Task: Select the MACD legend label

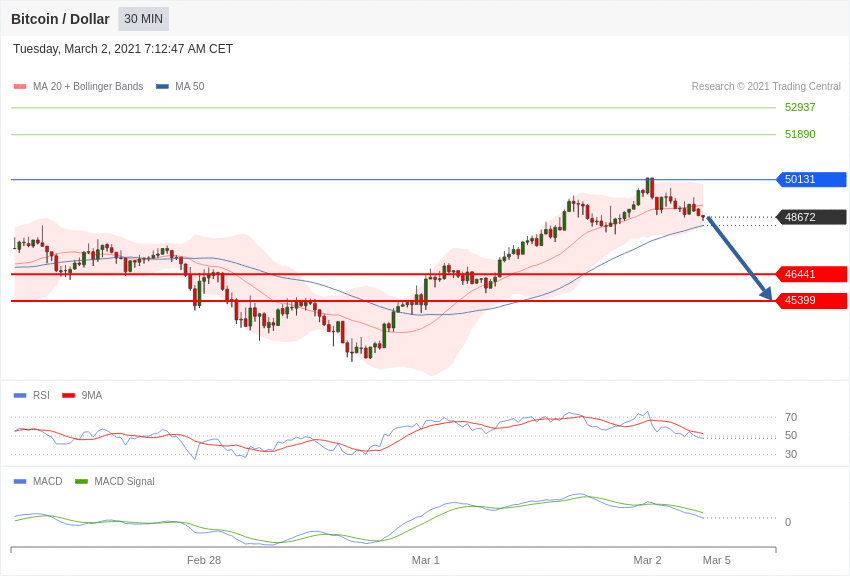Action: [x=47, y=481]
